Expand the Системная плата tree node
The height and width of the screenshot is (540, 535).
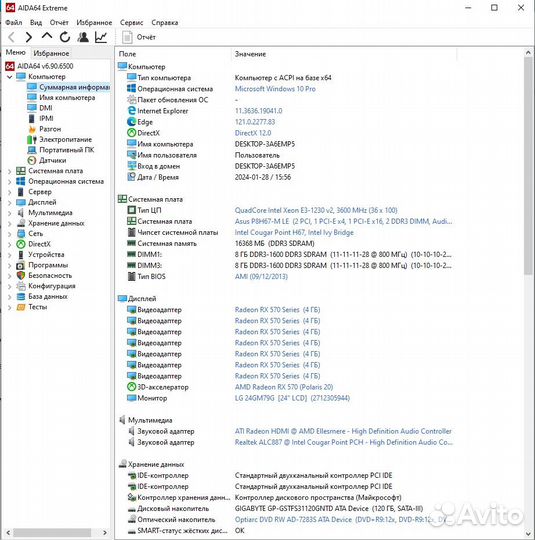coord(10,171)
